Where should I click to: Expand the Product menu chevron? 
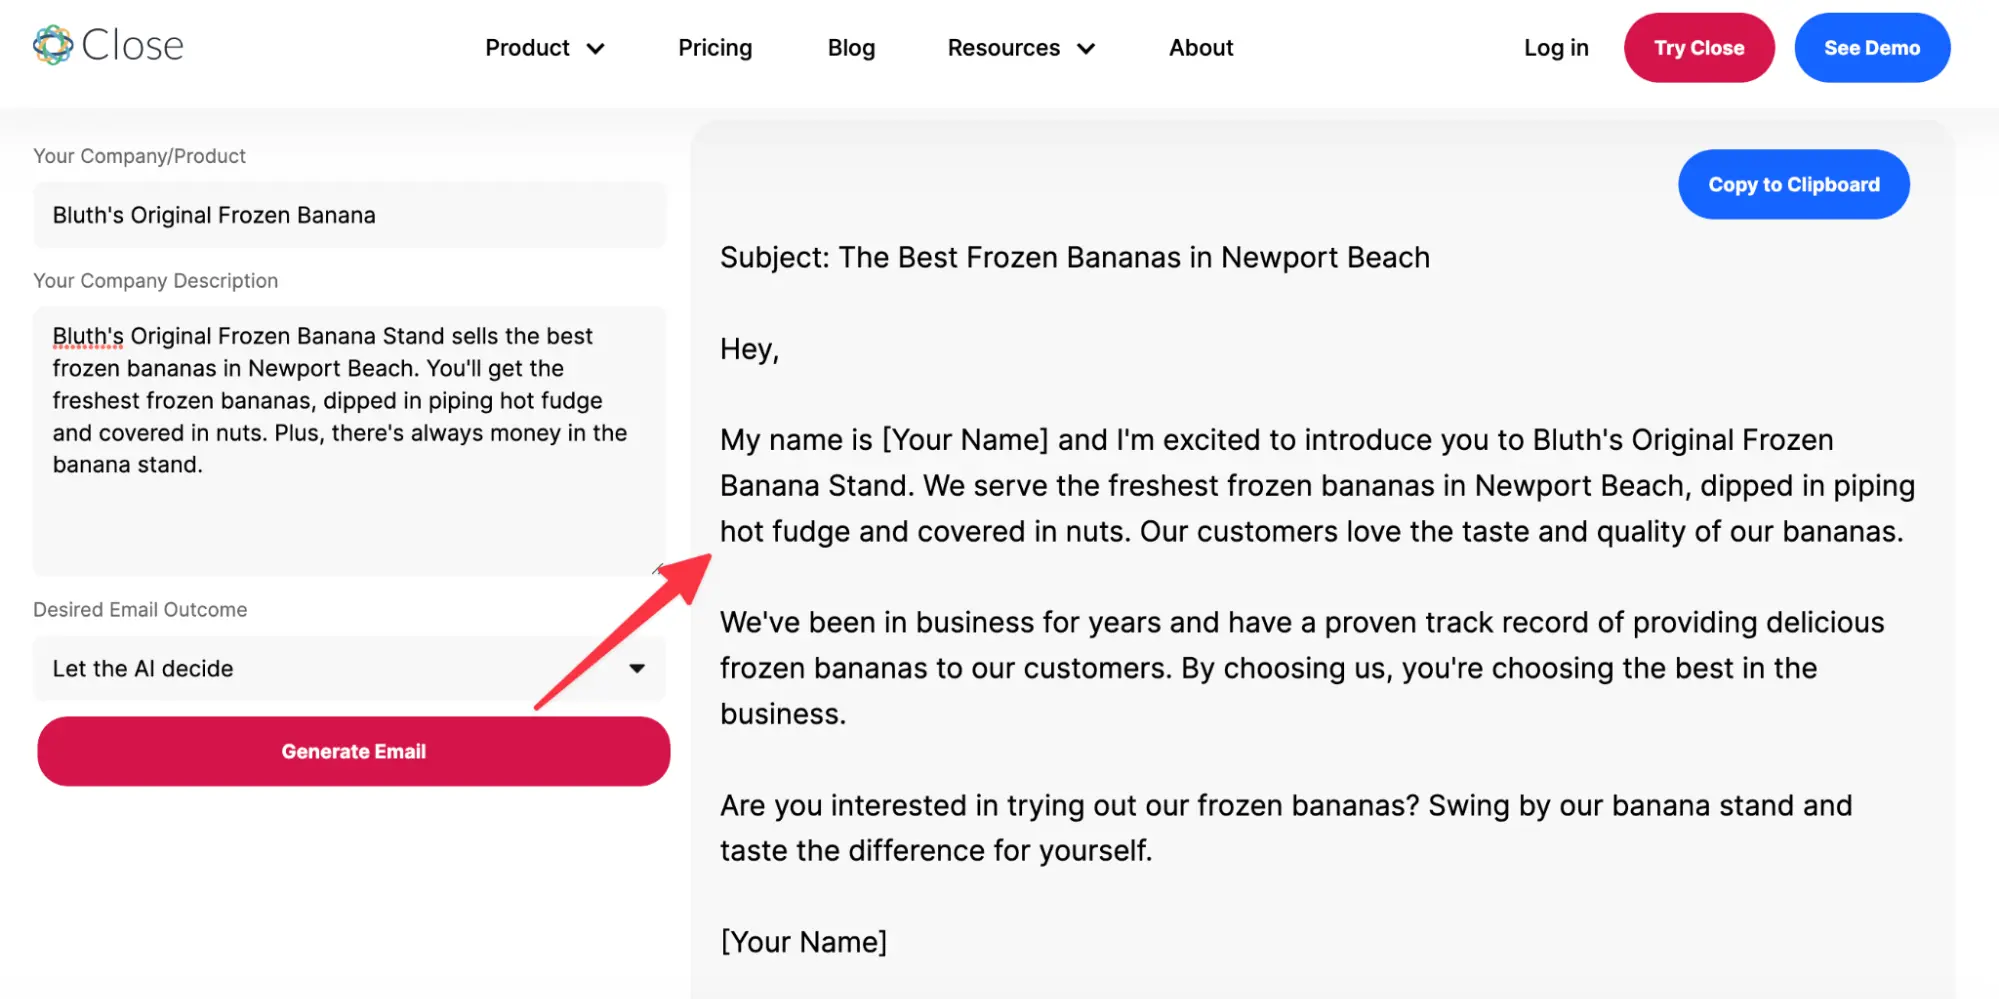click(596, 49)
